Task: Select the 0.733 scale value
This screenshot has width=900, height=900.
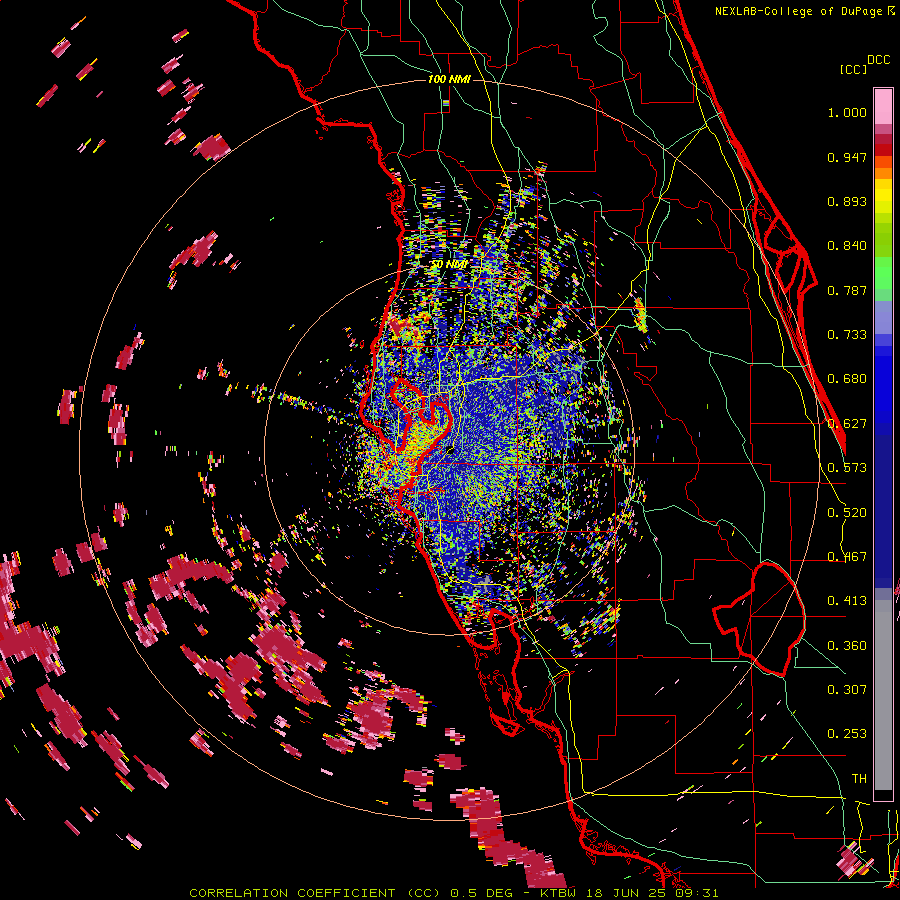Action: pos(847,335)
